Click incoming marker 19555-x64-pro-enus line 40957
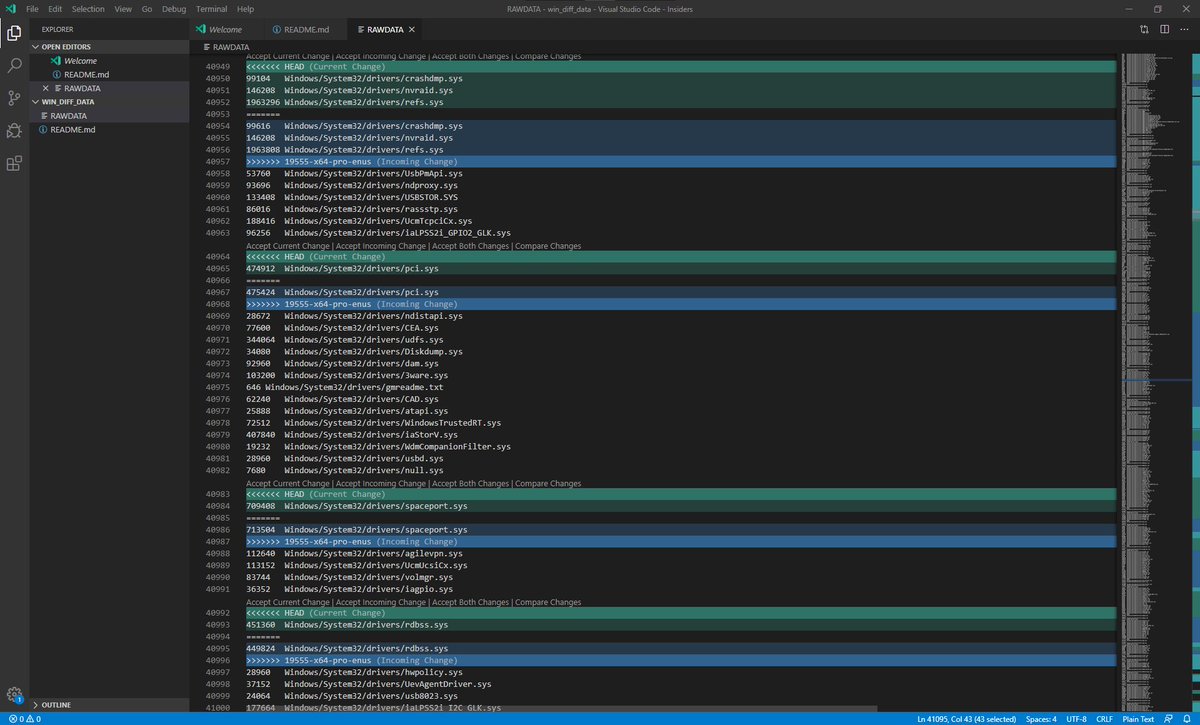 (681, 161)
